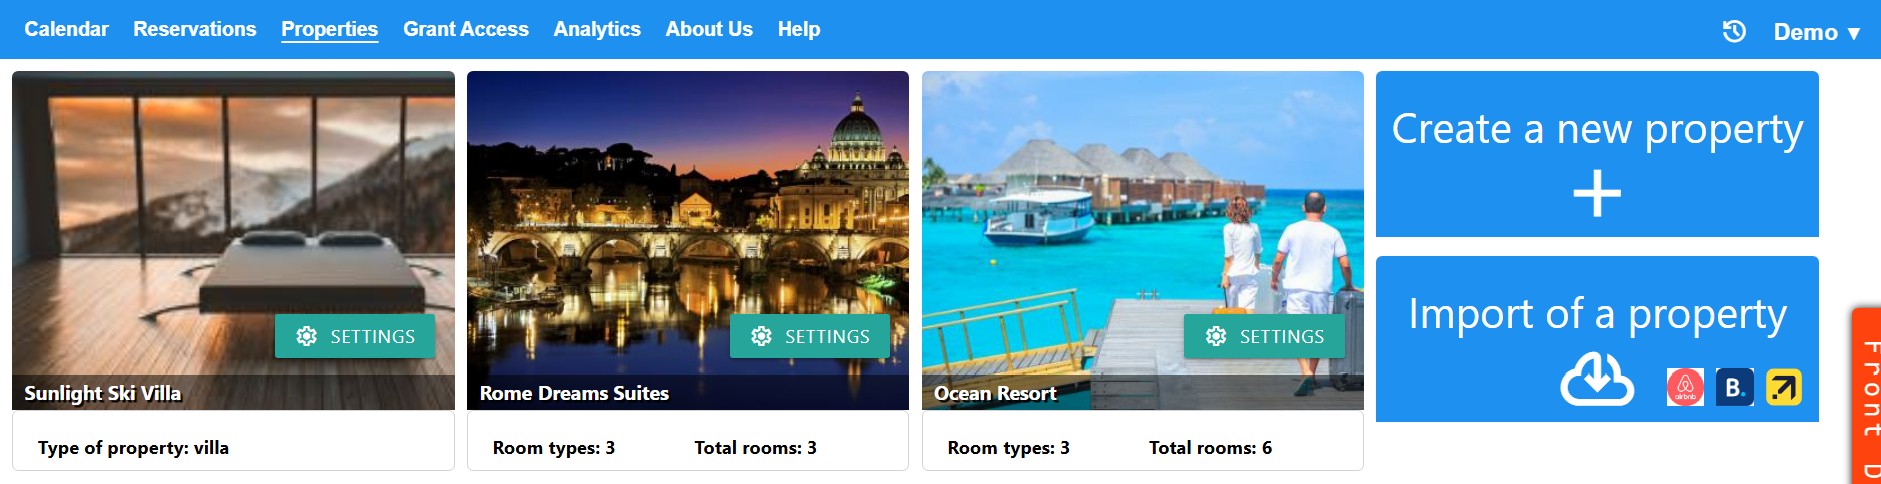Viewport: 1881px width, 484px height.
Task: Click the Booking.com logo icon
Action: pos(1734,387)
